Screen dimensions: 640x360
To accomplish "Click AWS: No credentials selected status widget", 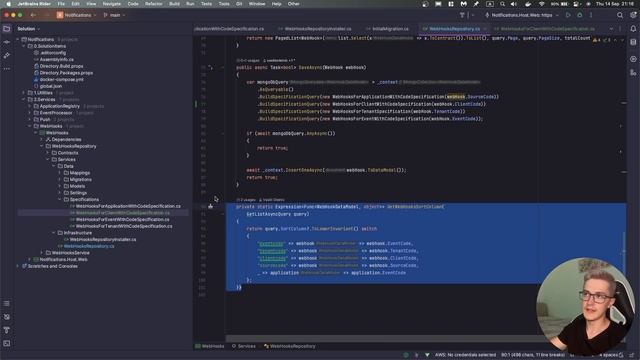I will click(465, 355).
